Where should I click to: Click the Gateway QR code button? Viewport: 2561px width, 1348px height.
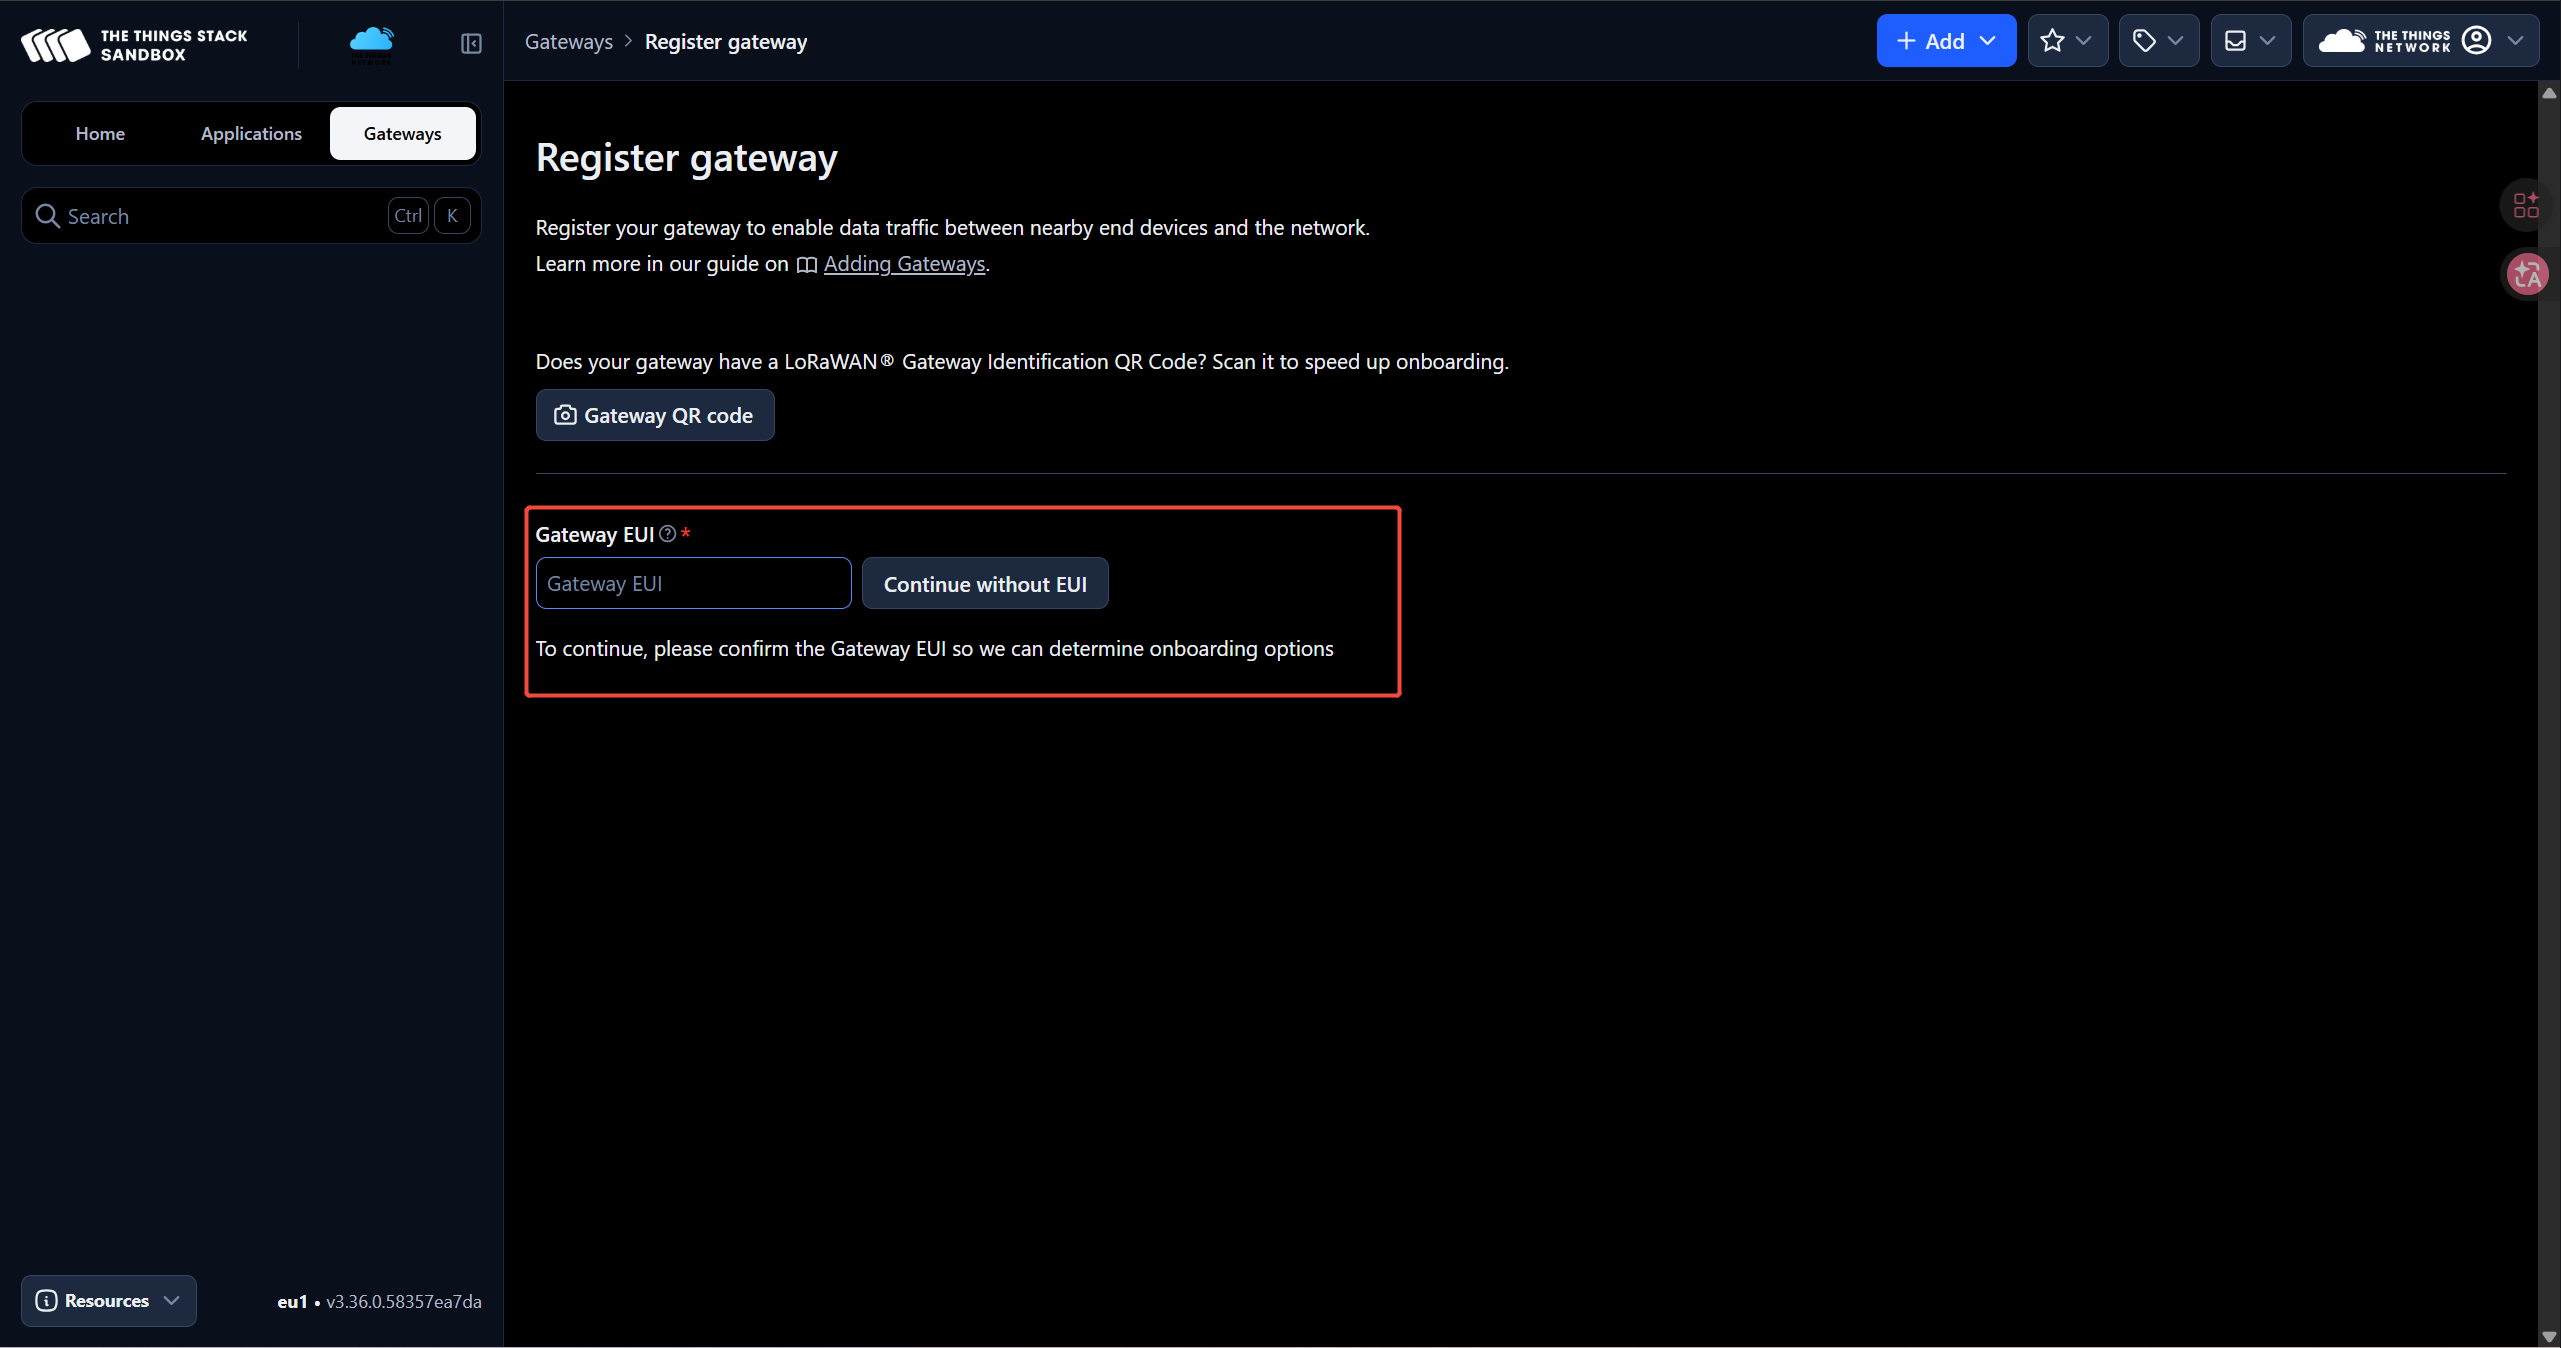point(655,415)
